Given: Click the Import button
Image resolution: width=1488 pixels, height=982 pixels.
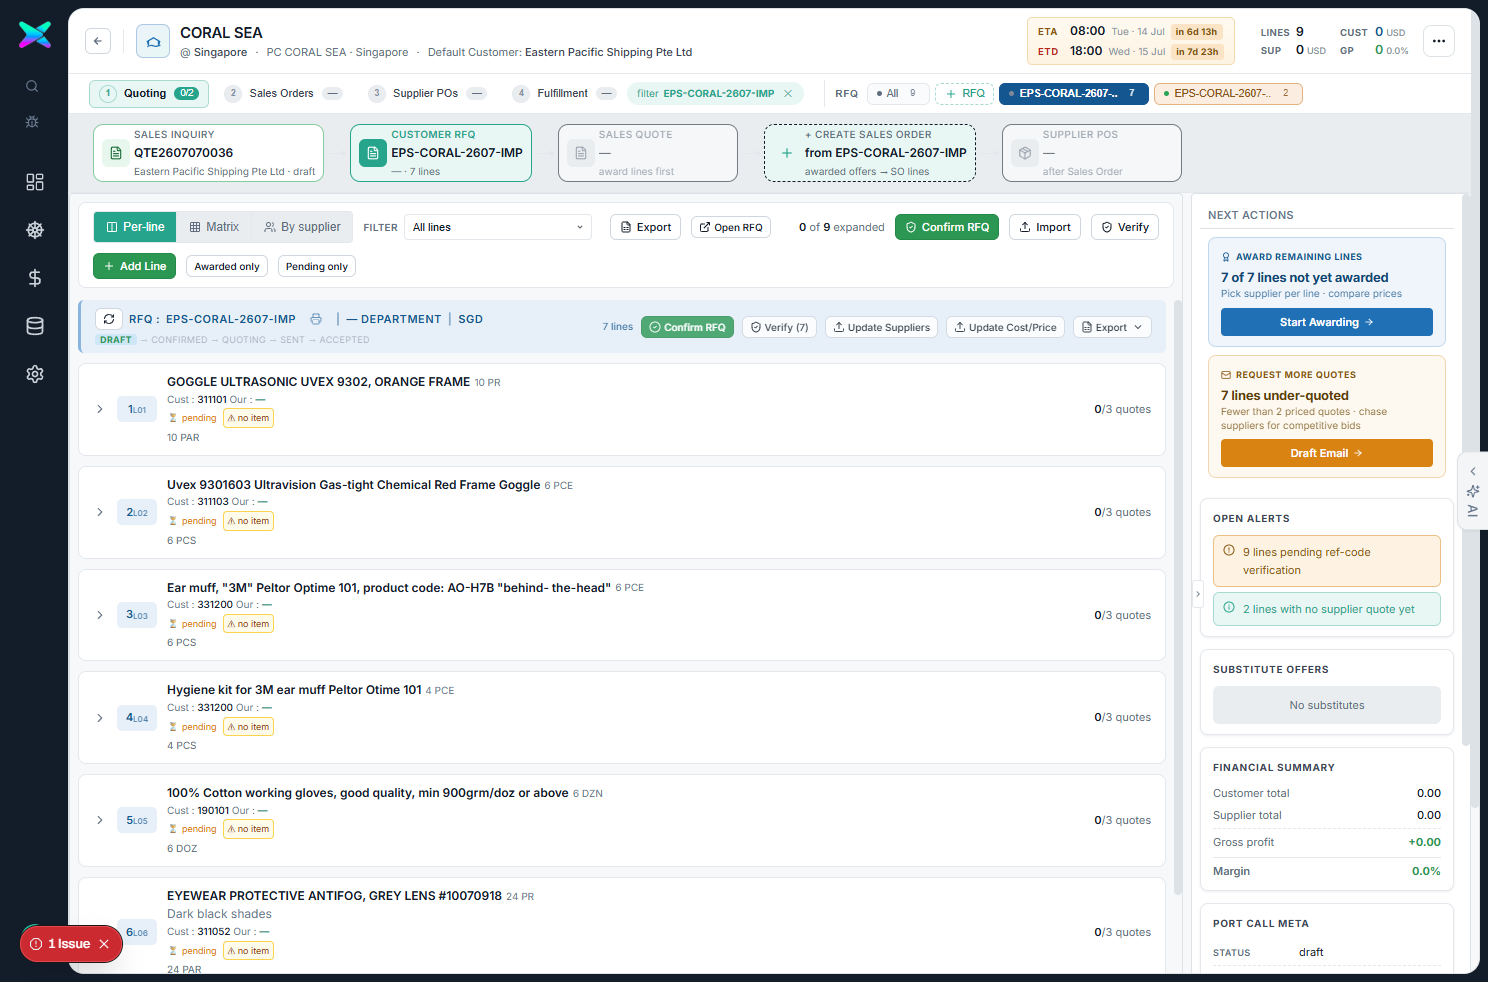Looking at the screenshot, I should coord(1045,227).
